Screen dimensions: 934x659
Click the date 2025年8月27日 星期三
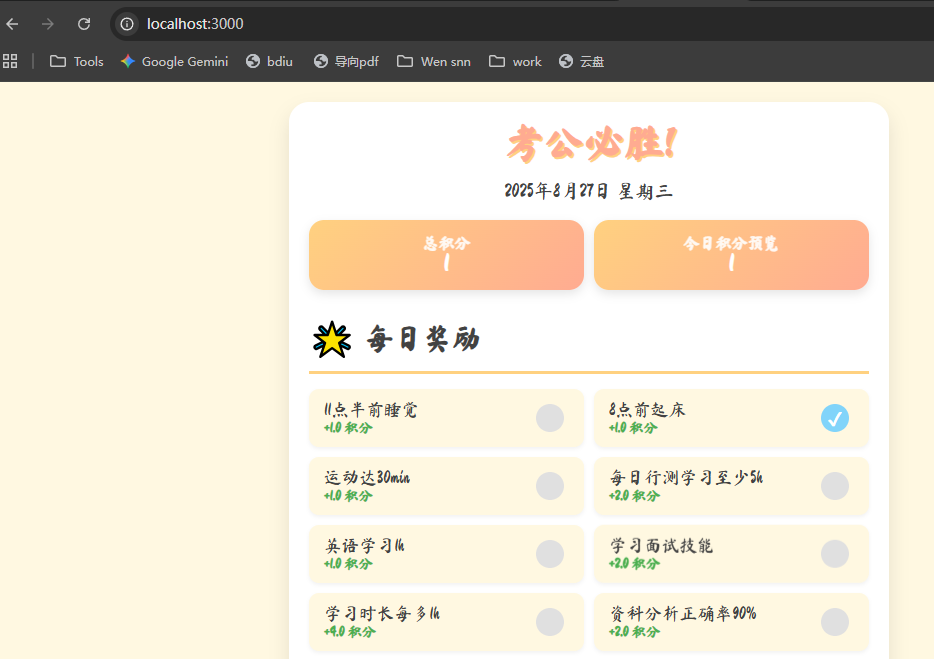589,191
